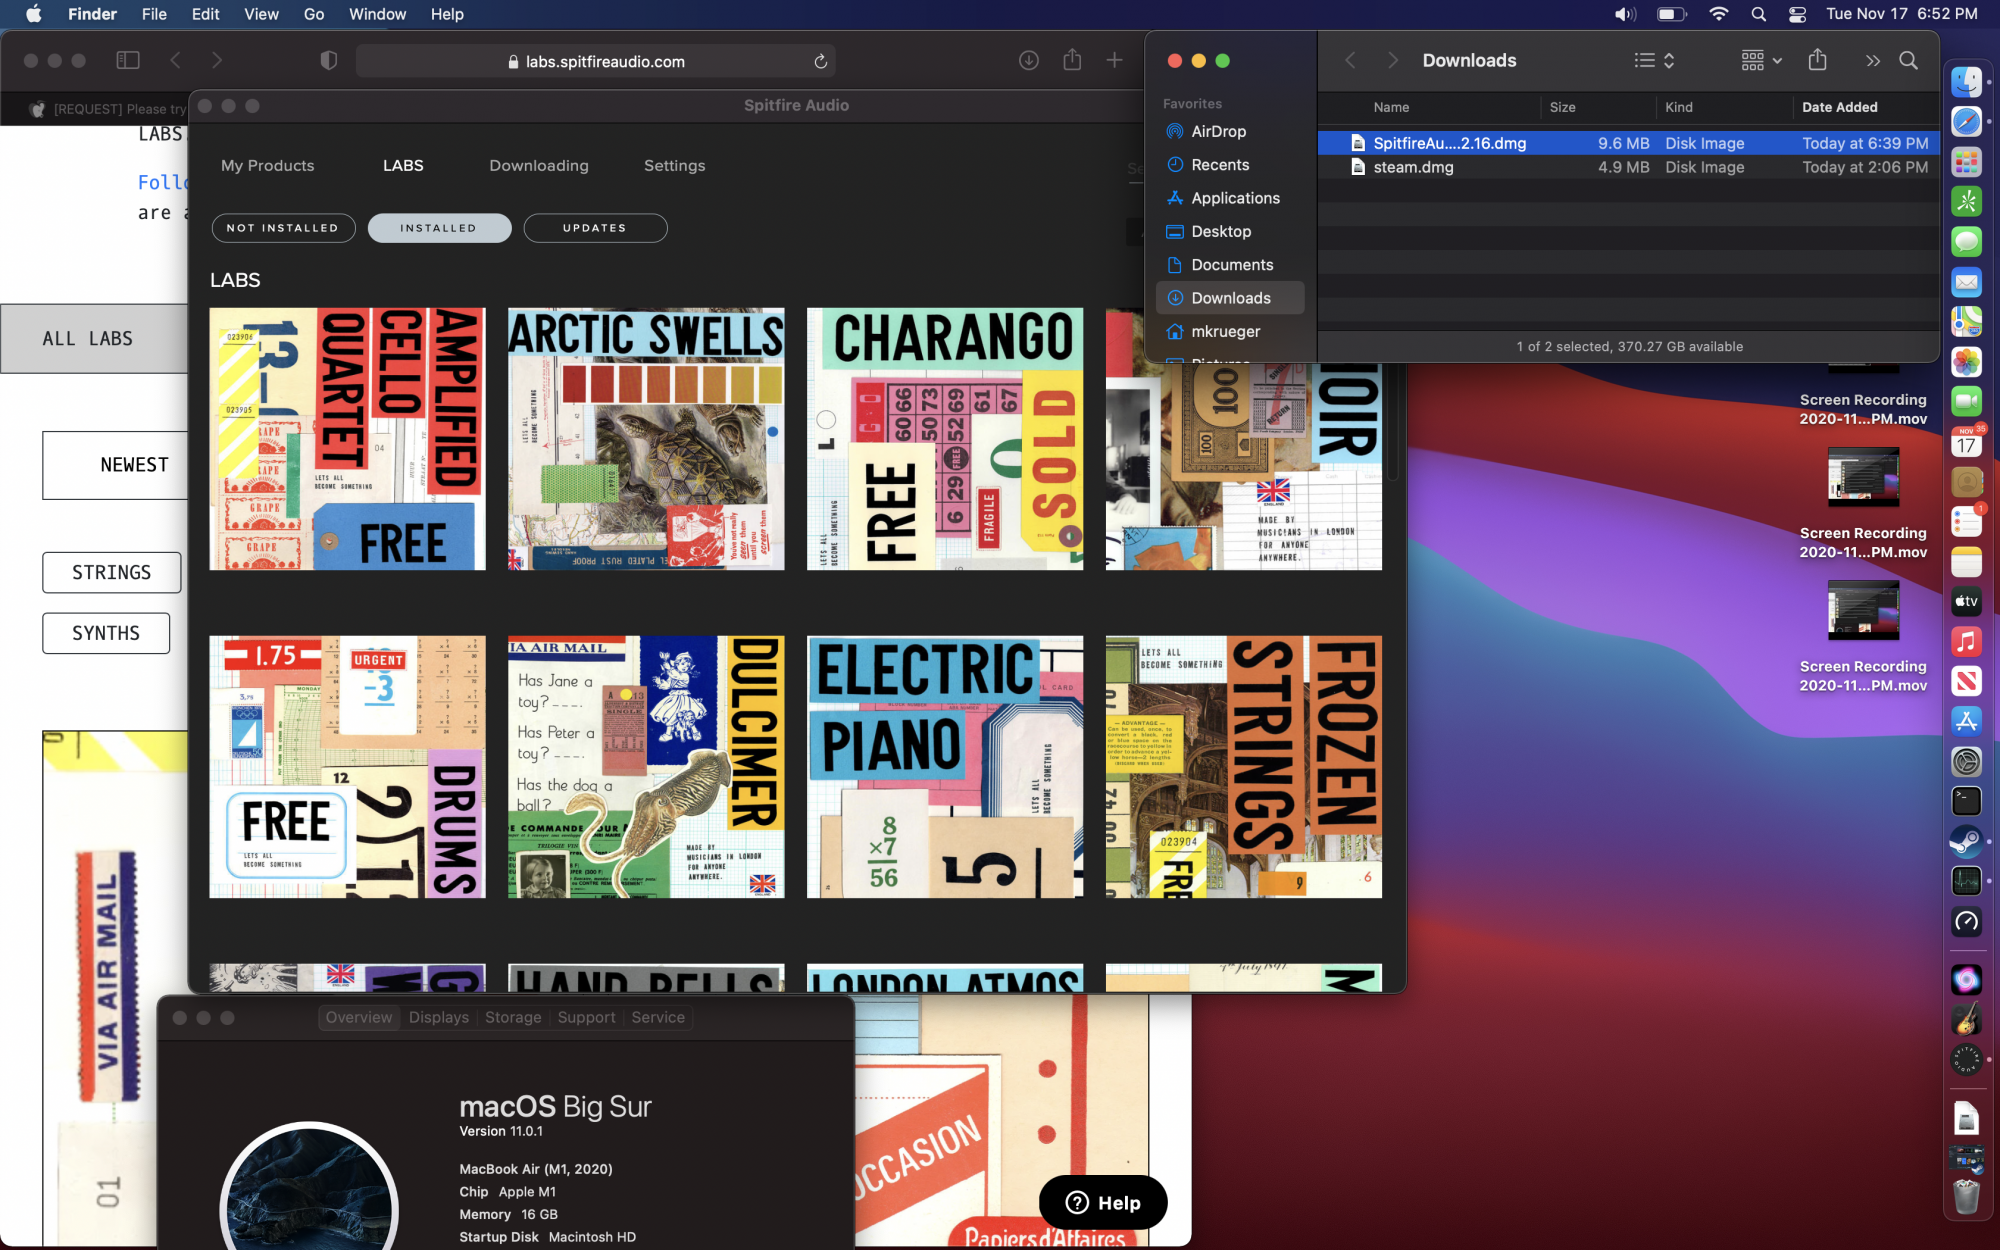Image resolution: width=2000 pixels, height=1250 pixels.
Task: Expand Finder group-by dropdown
Action: 1761,61
